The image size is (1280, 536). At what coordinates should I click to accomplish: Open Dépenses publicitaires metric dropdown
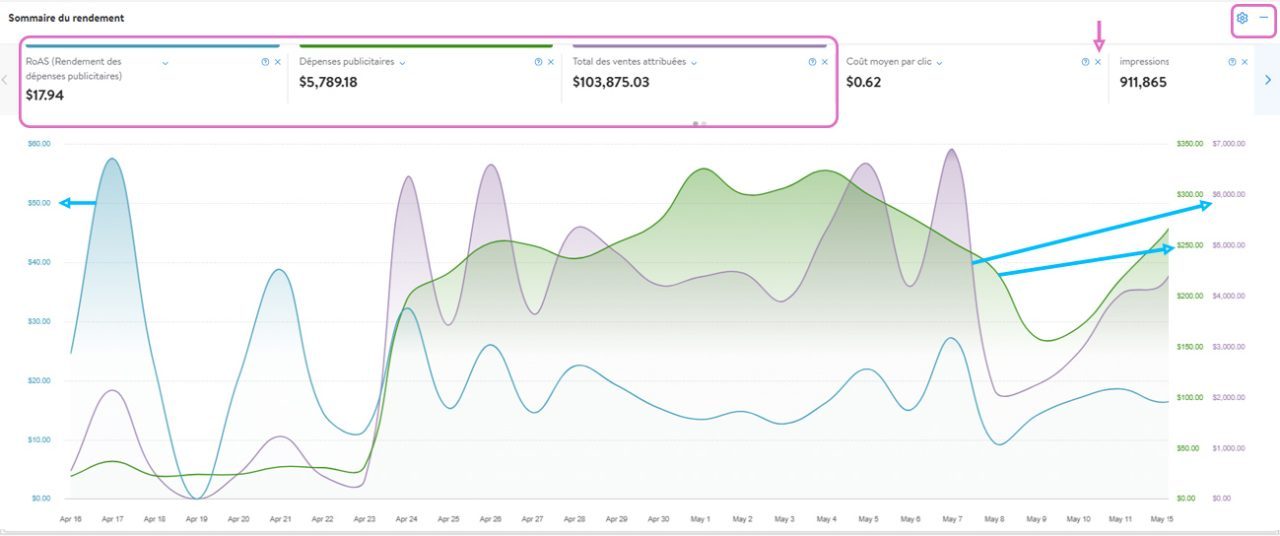pyautogui.click(x=402, y=62)
